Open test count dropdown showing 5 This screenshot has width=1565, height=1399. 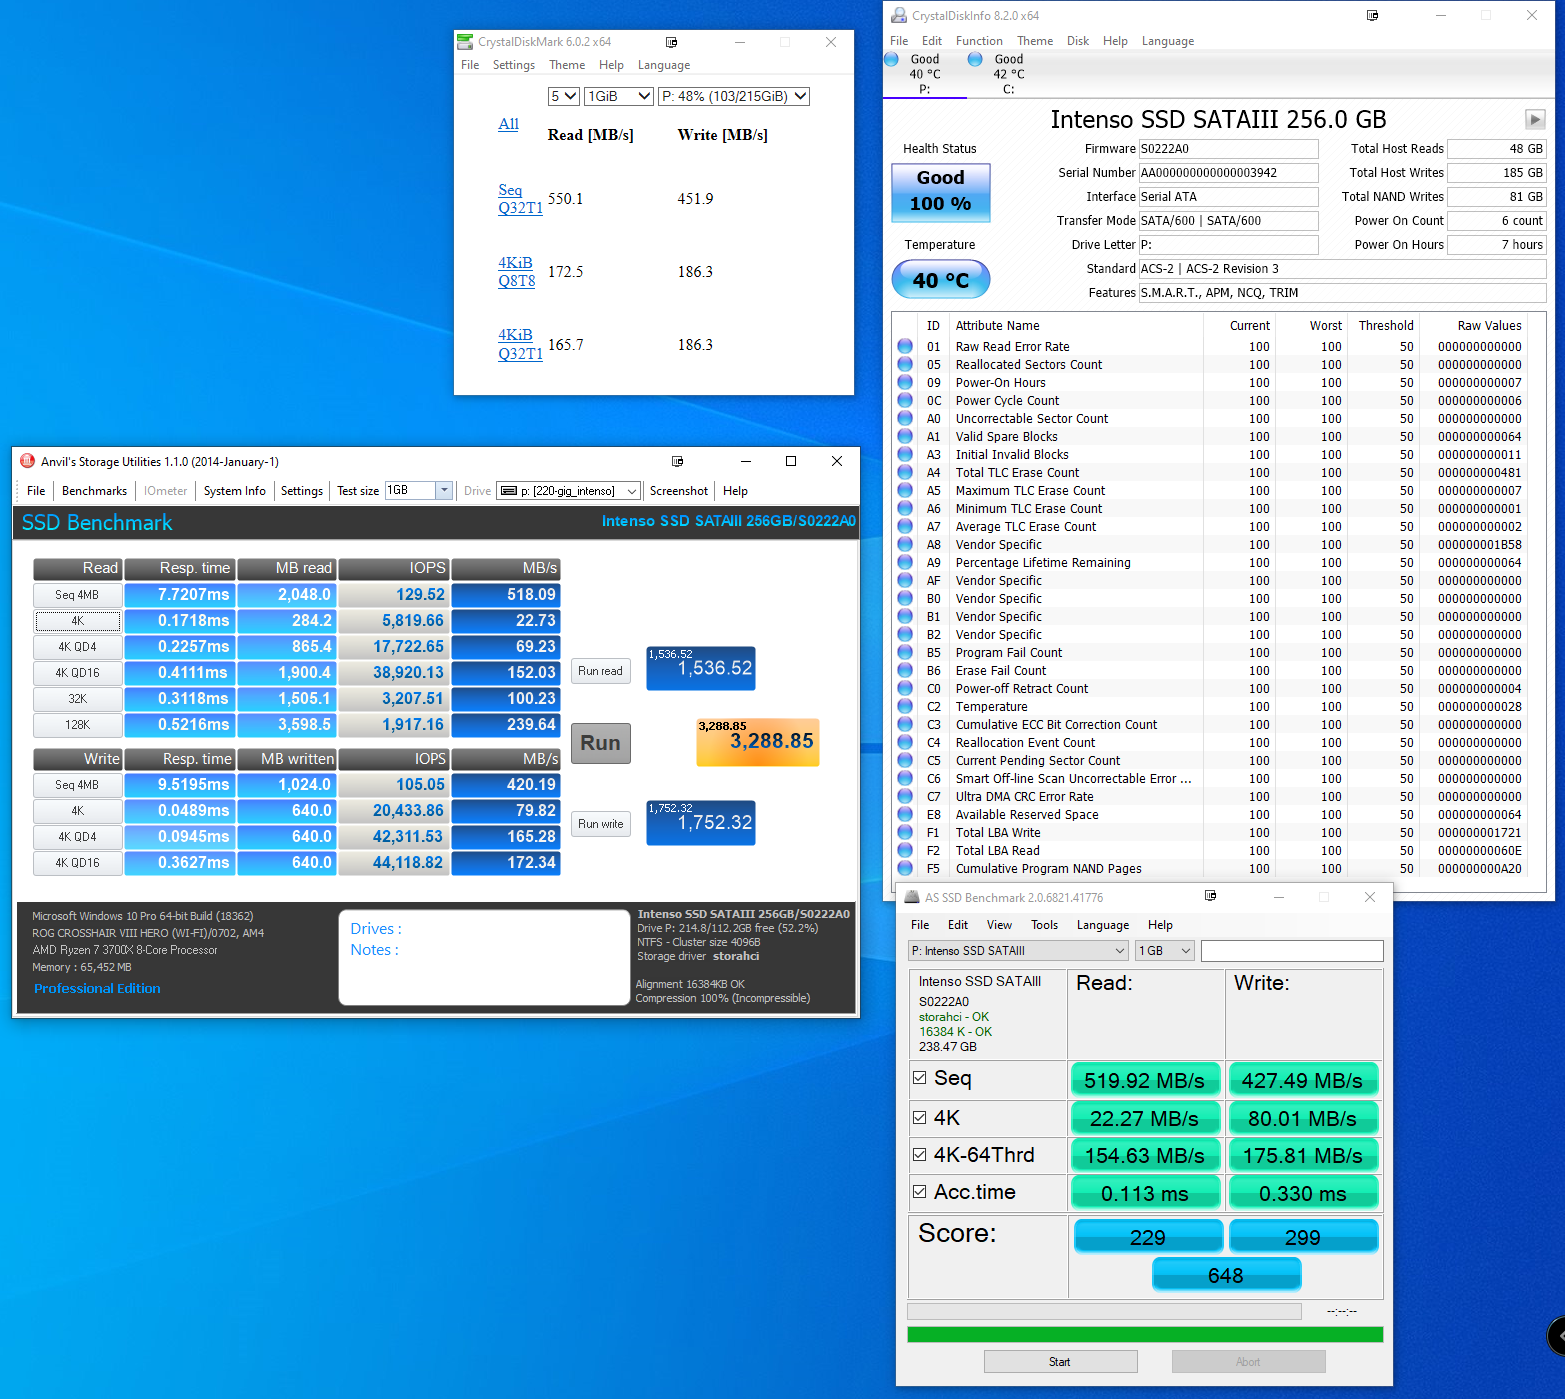563,96
